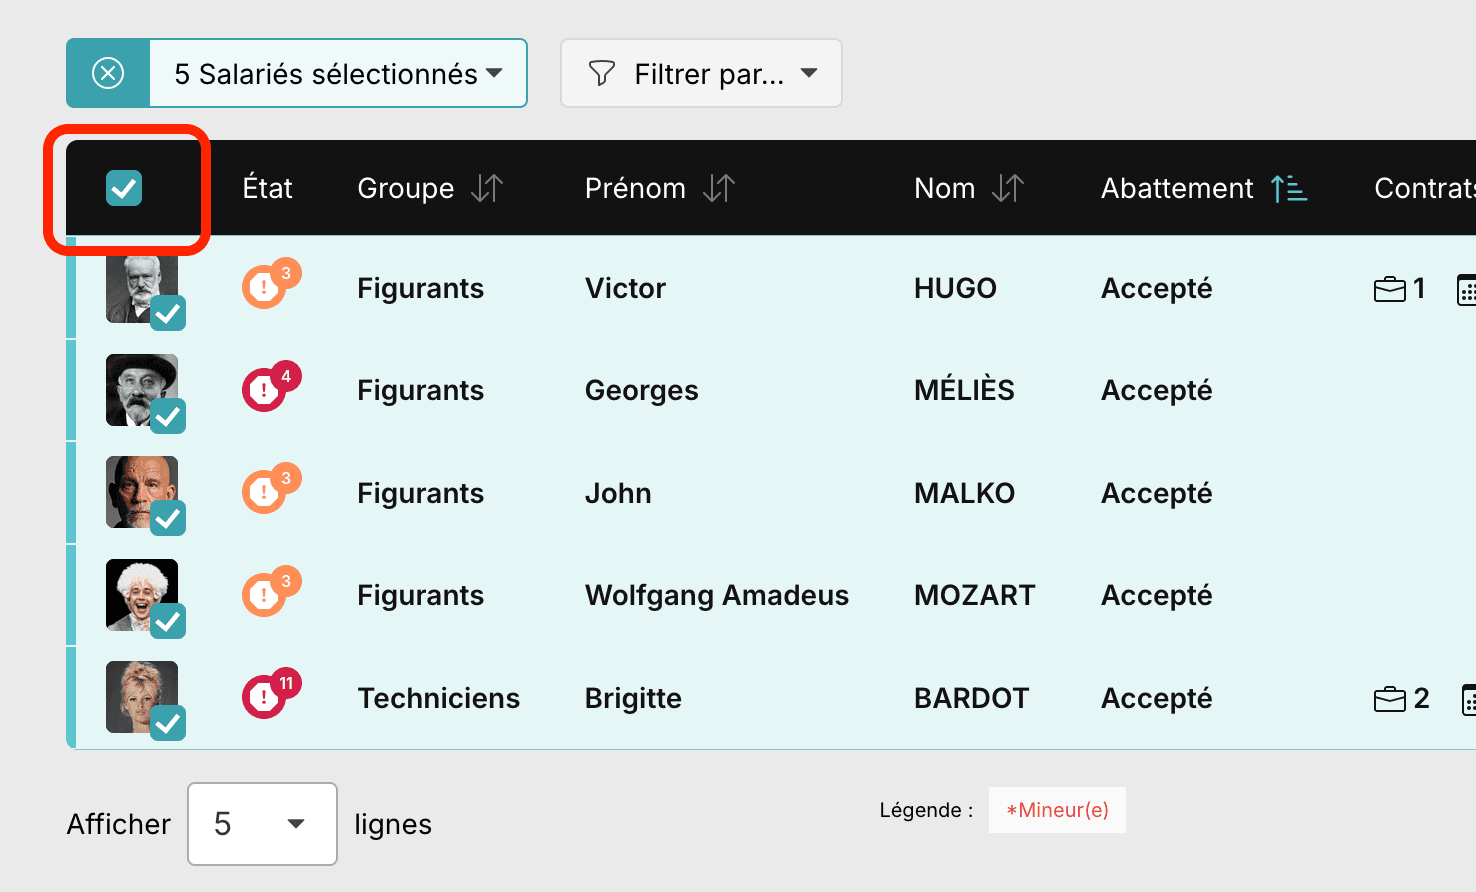
Task: Clear the employee selection with the X icon
Action: 108,73
